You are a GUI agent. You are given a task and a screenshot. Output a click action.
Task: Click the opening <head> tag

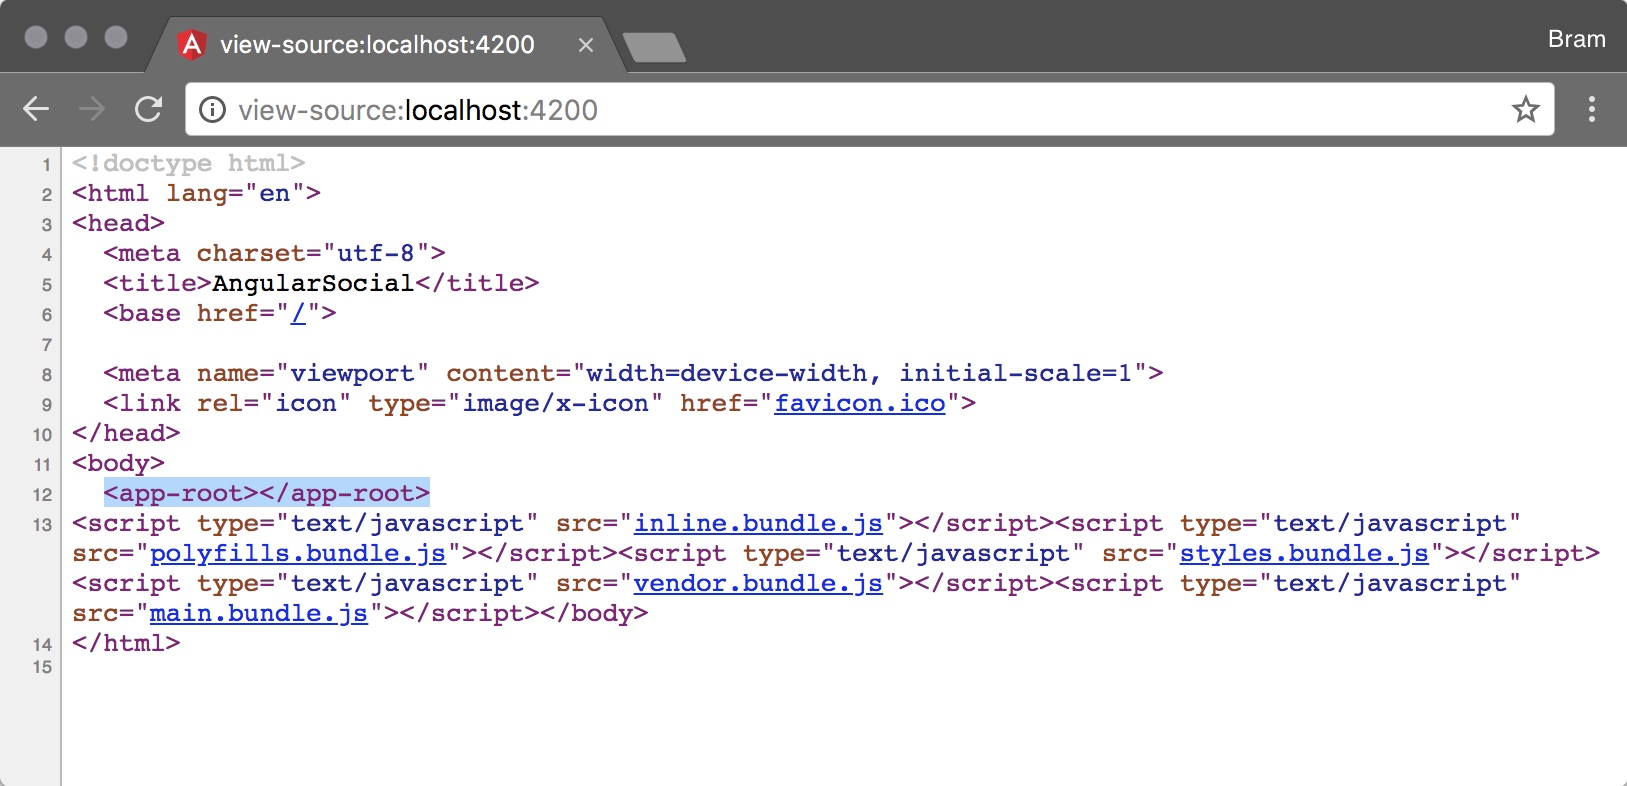(x=118, y=223)
